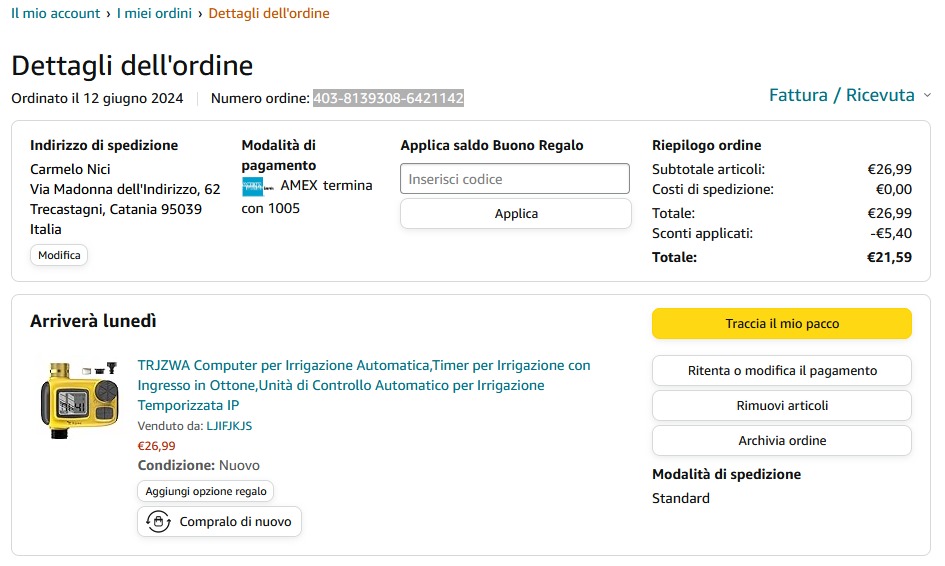The height and width of the screenshot is (566, 945).
Task: Click Traccia il mio pacco
Action: pyautogui.click(x=782, y=324)
